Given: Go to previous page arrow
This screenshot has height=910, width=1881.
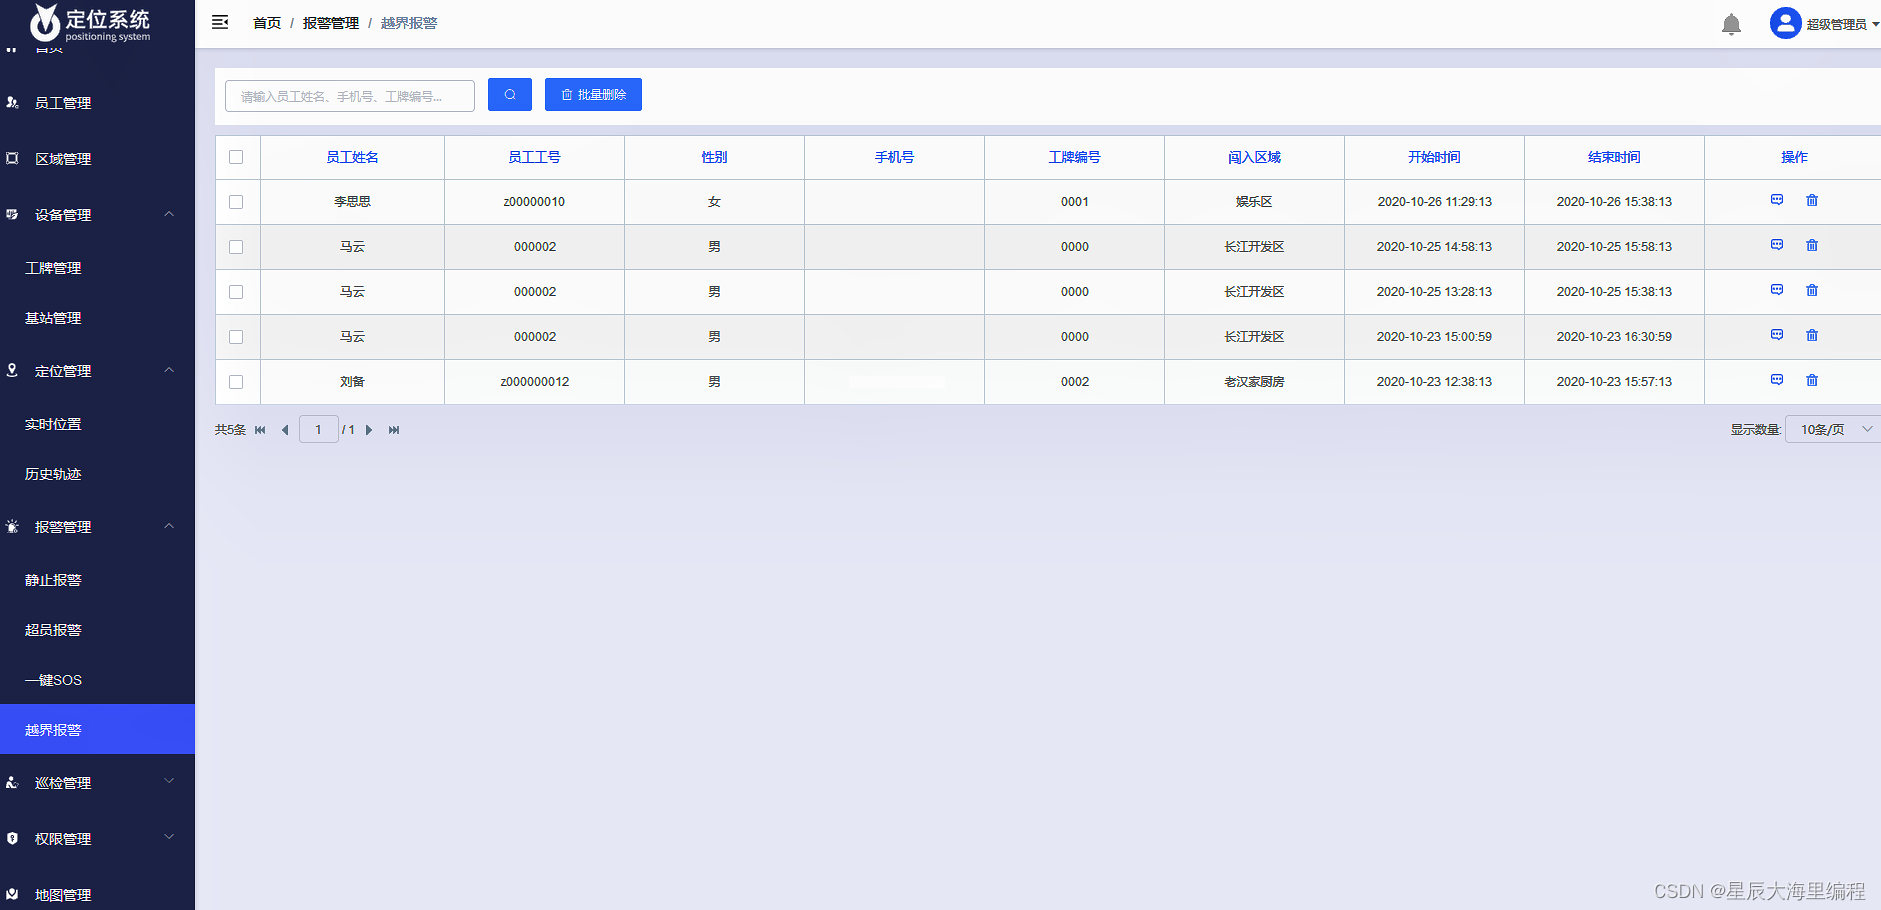Looking at the screenshot, I should (285, 430).
